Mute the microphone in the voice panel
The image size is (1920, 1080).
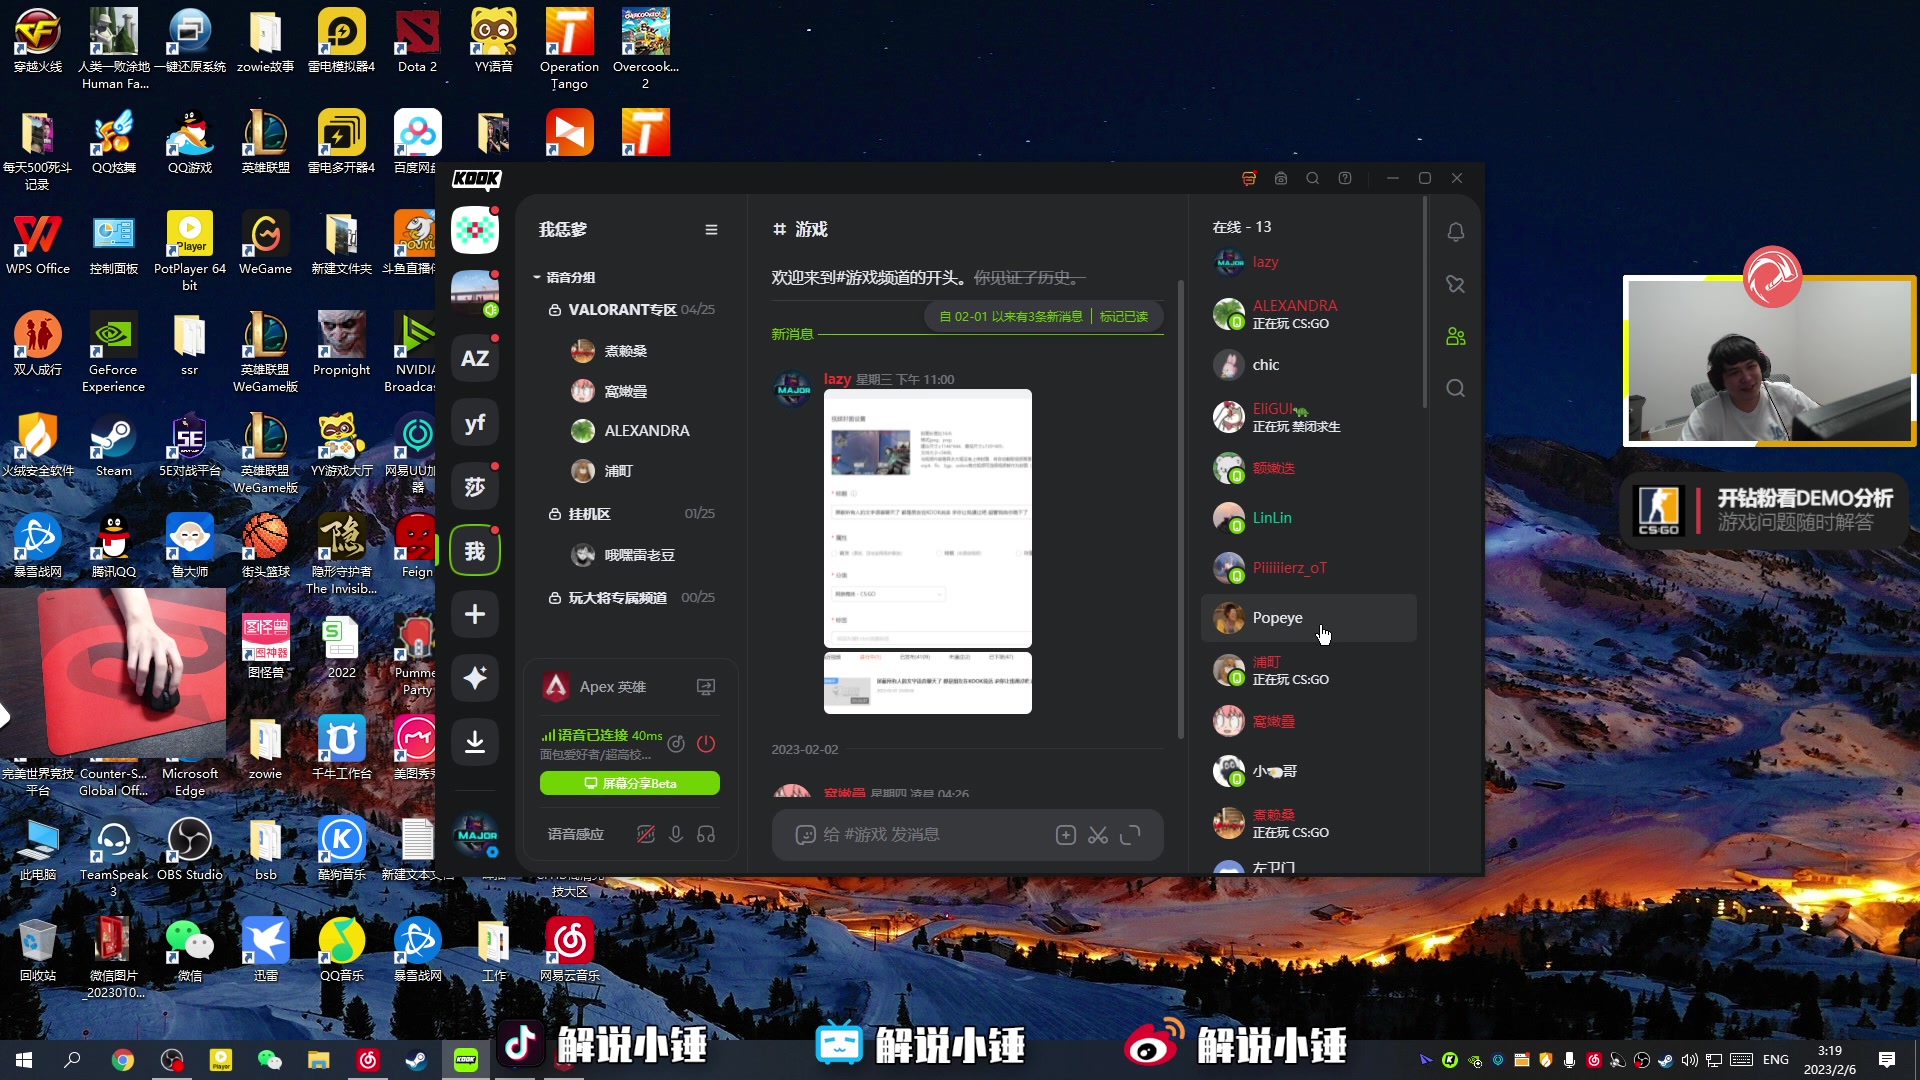point(675,834)
